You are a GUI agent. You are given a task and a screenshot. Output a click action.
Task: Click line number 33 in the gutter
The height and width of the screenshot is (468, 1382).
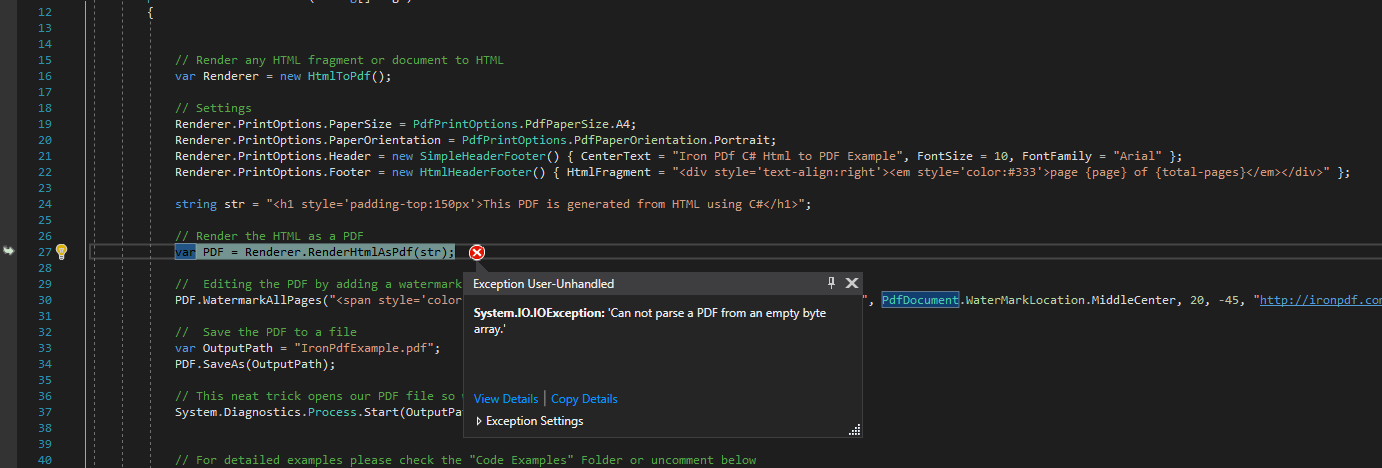pyautogui.click(x=43, y=348)
